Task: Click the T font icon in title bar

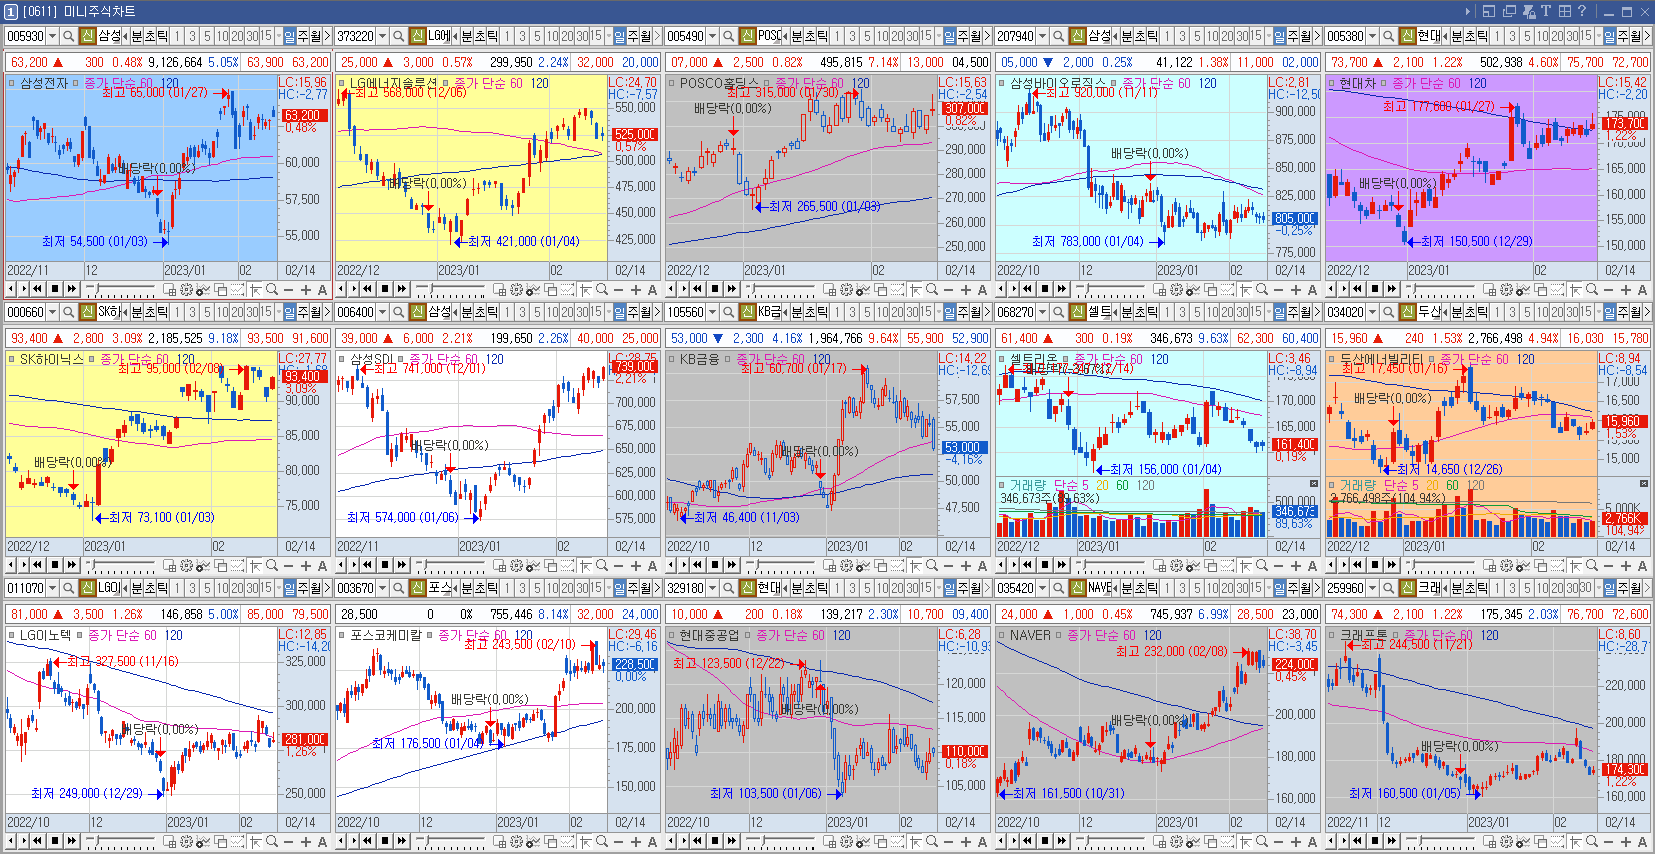Action: point(1546,11)
